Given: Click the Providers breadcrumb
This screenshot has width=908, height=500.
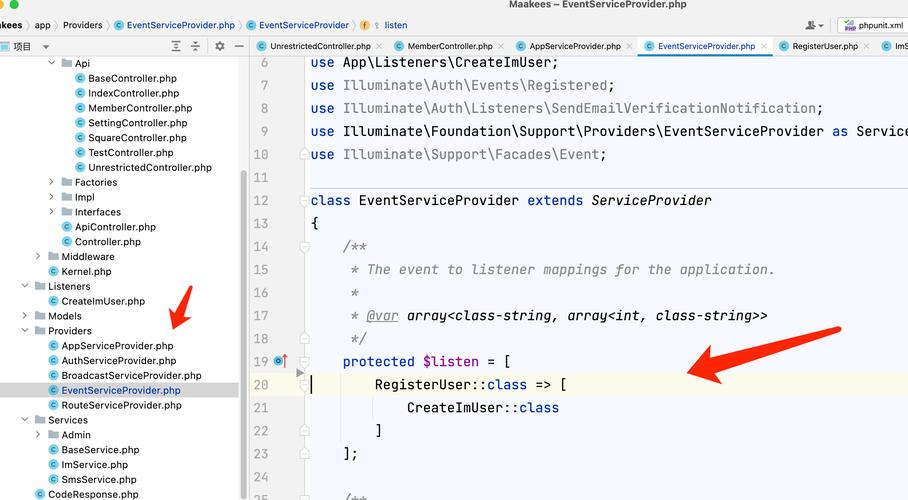Looking at the screenshot, I should (x=83, y=25).
